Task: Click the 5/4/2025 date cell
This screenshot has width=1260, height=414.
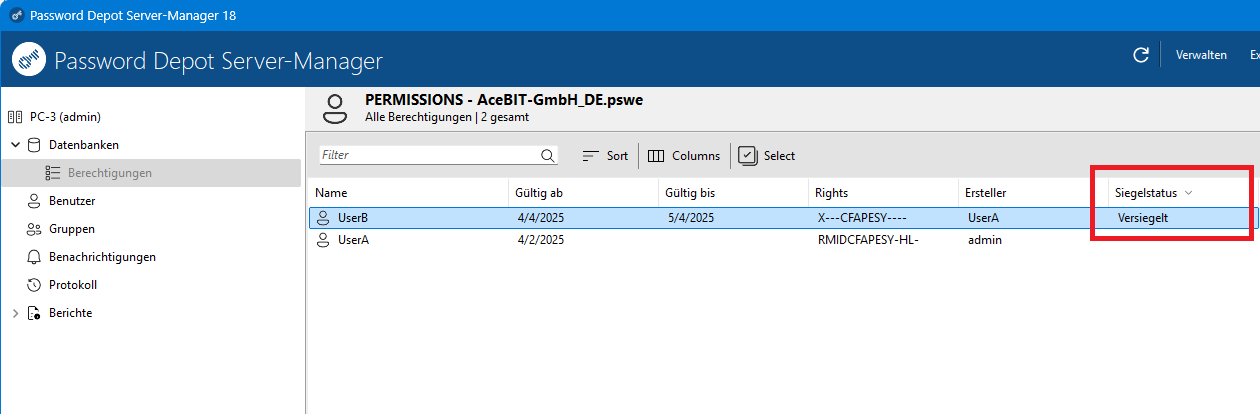Action: (x=691, y=217)
